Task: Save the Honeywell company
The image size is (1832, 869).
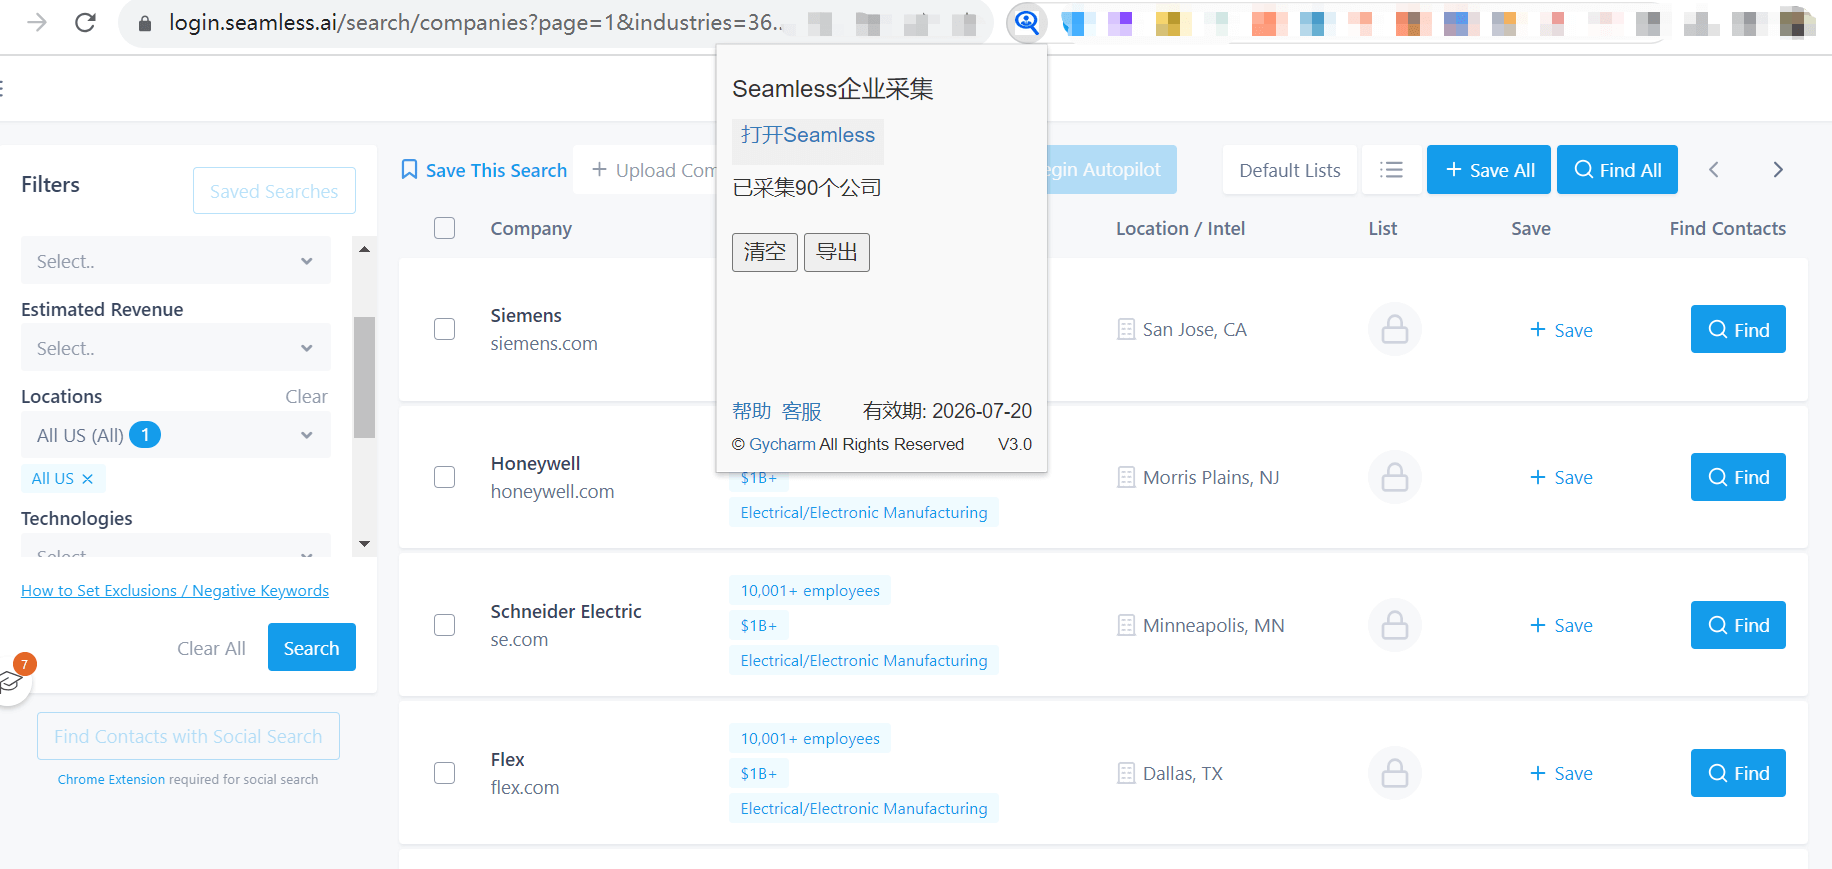Action: (x=1561, y=478)
